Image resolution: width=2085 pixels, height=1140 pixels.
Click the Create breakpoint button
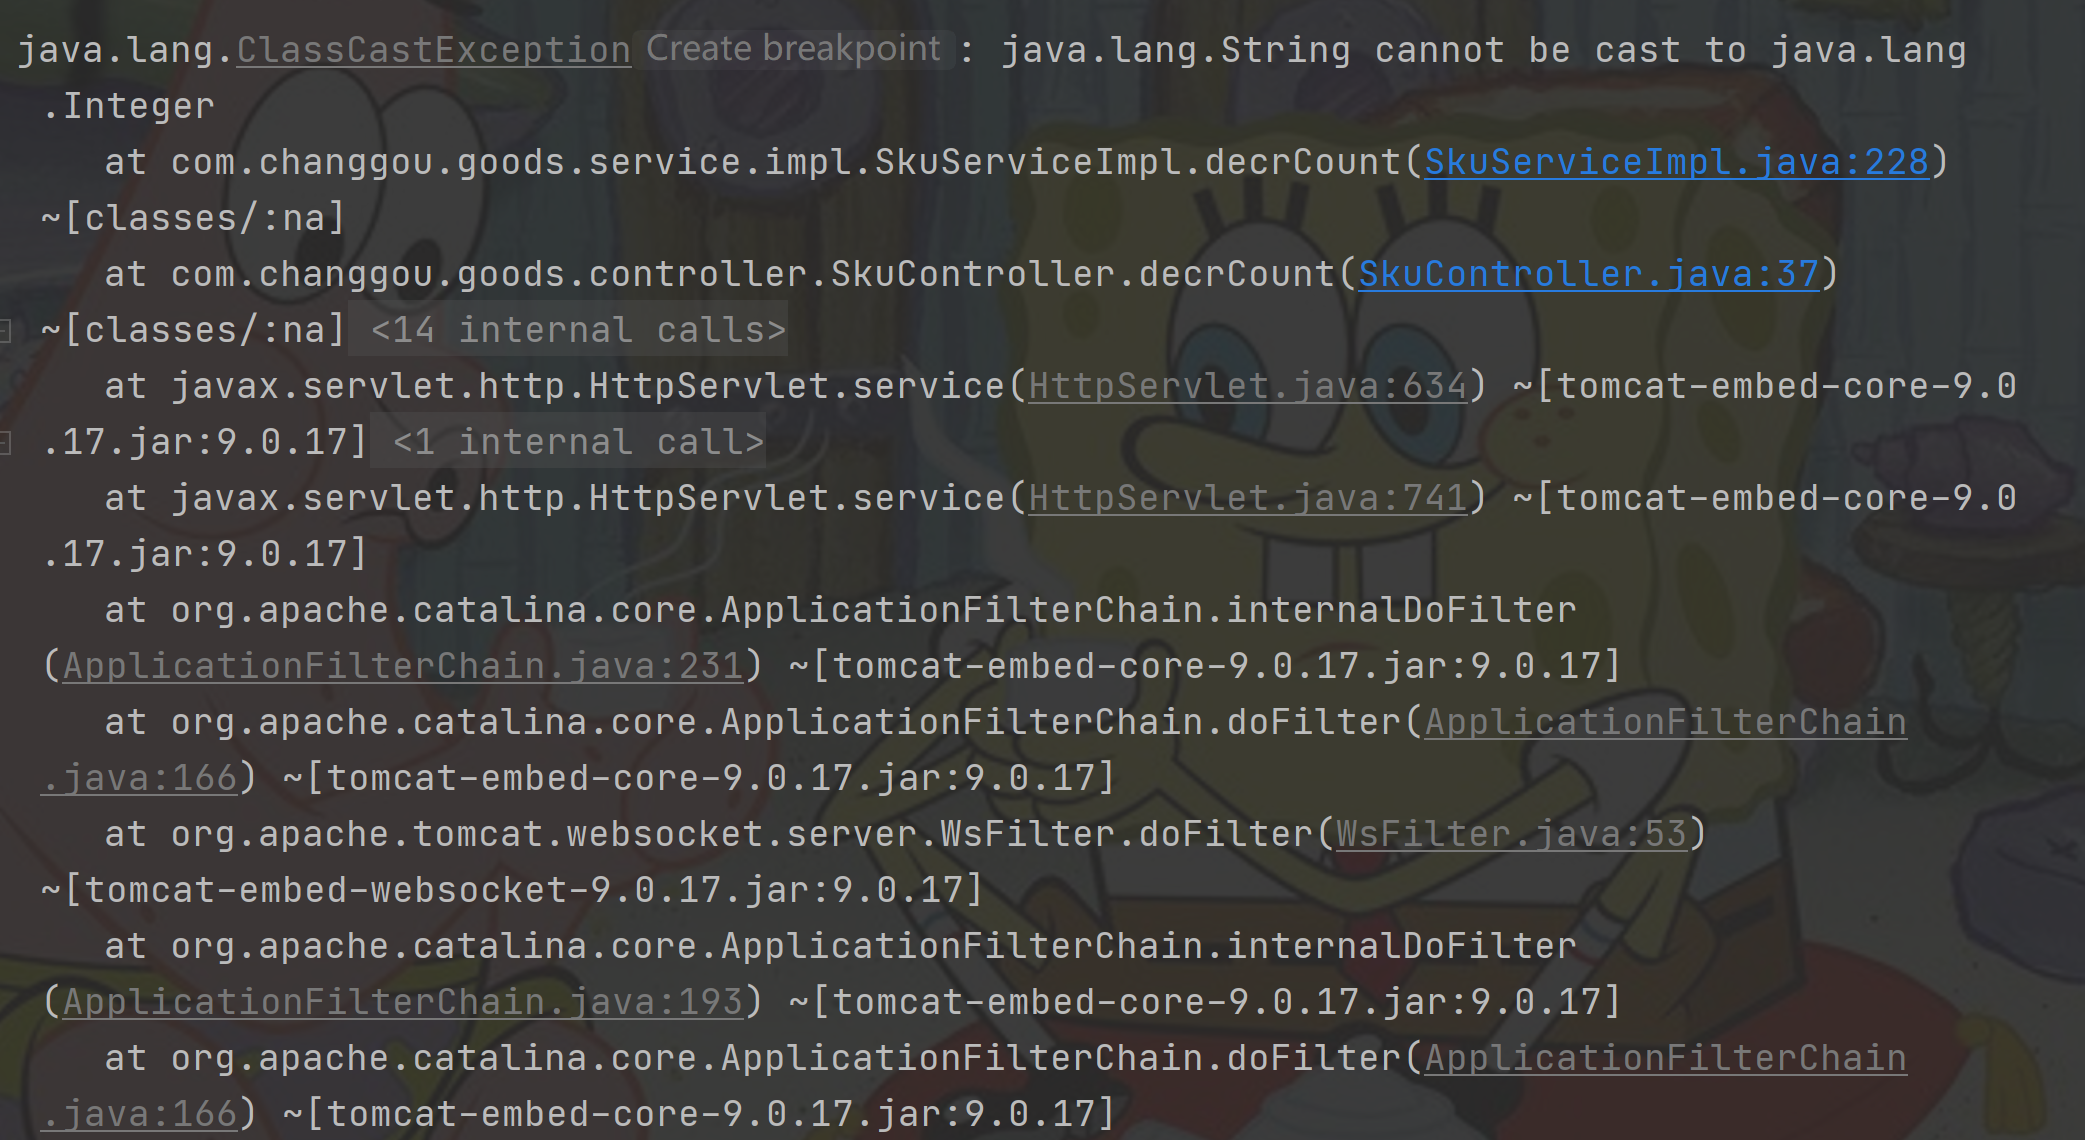(793, 49)
